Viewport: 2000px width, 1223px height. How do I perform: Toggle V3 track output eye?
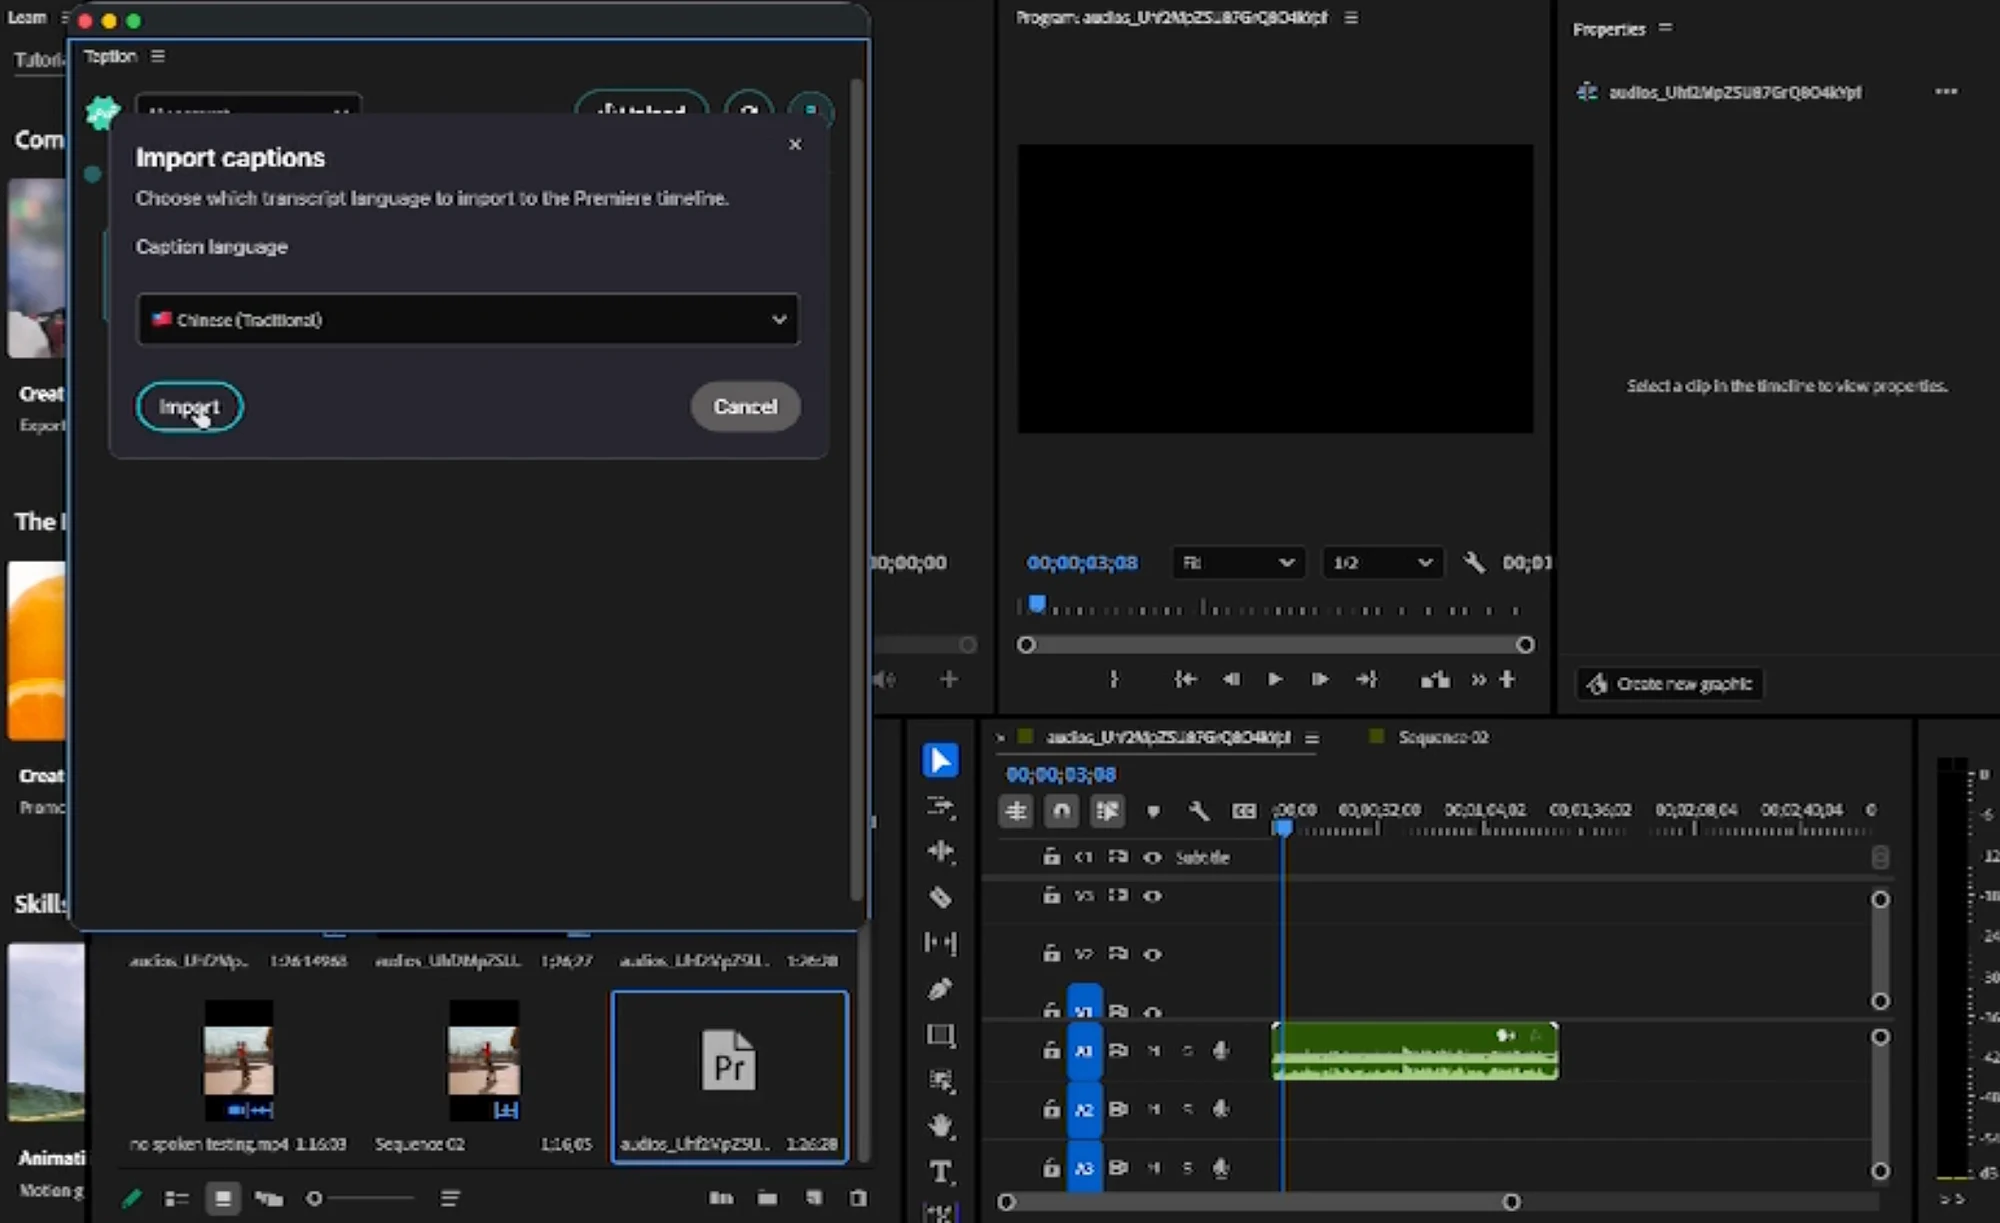pyautogui.click(x=1152, y=896)
